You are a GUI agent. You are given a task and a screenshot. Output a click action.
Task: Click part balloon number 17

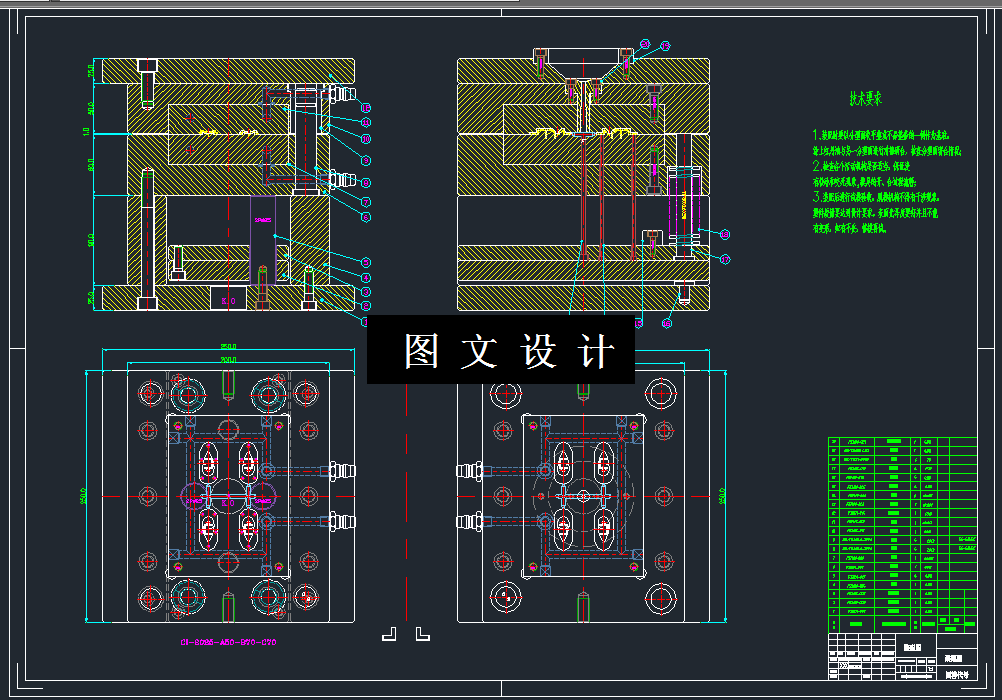point(724,260)
